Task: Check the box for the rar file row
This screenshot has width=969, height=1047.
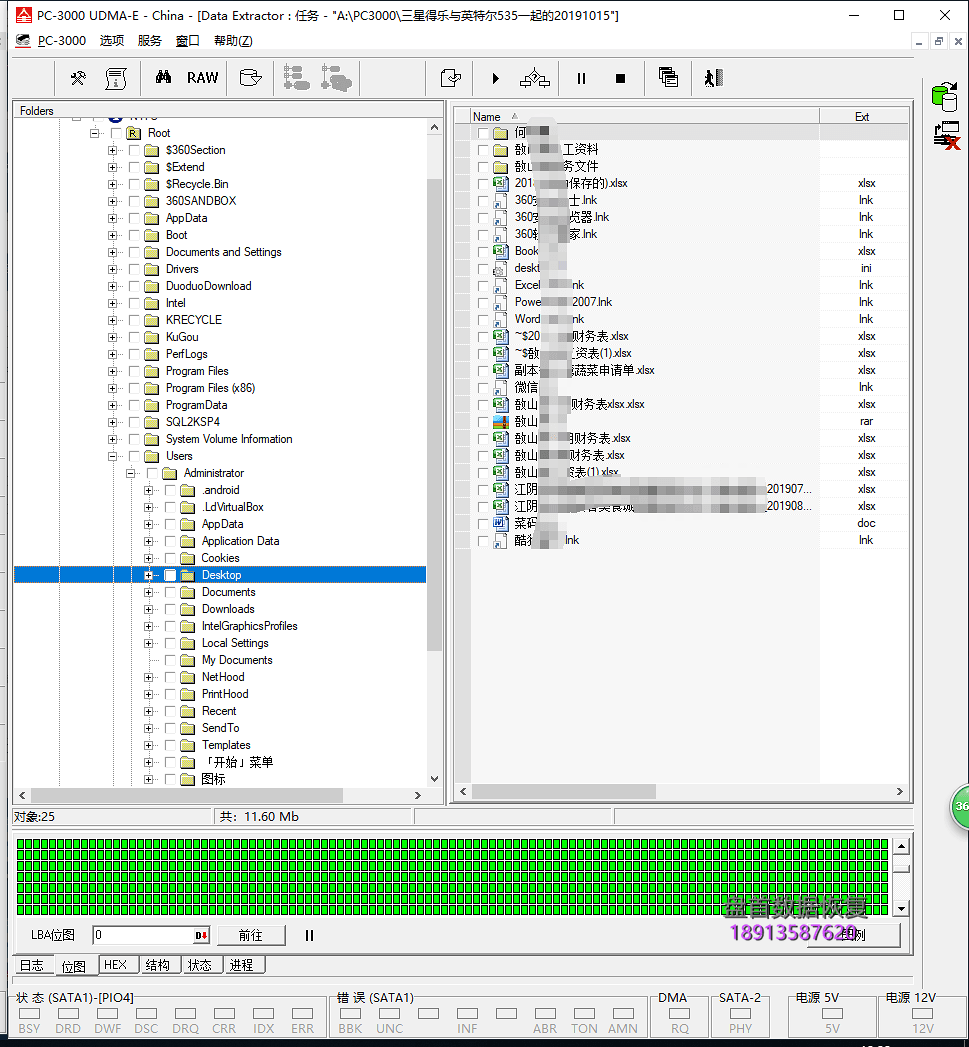Action: pyautogui.click(x=483, y=422)
